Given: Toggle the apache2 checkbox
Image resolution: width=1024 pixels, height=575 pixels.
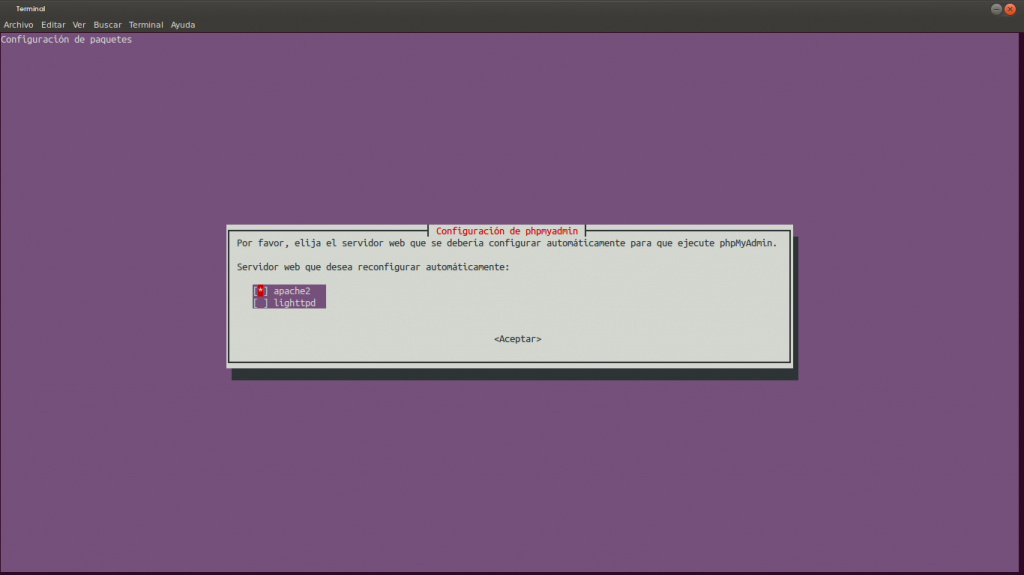Looking at the screenshot, I should (x=261, y=291).
